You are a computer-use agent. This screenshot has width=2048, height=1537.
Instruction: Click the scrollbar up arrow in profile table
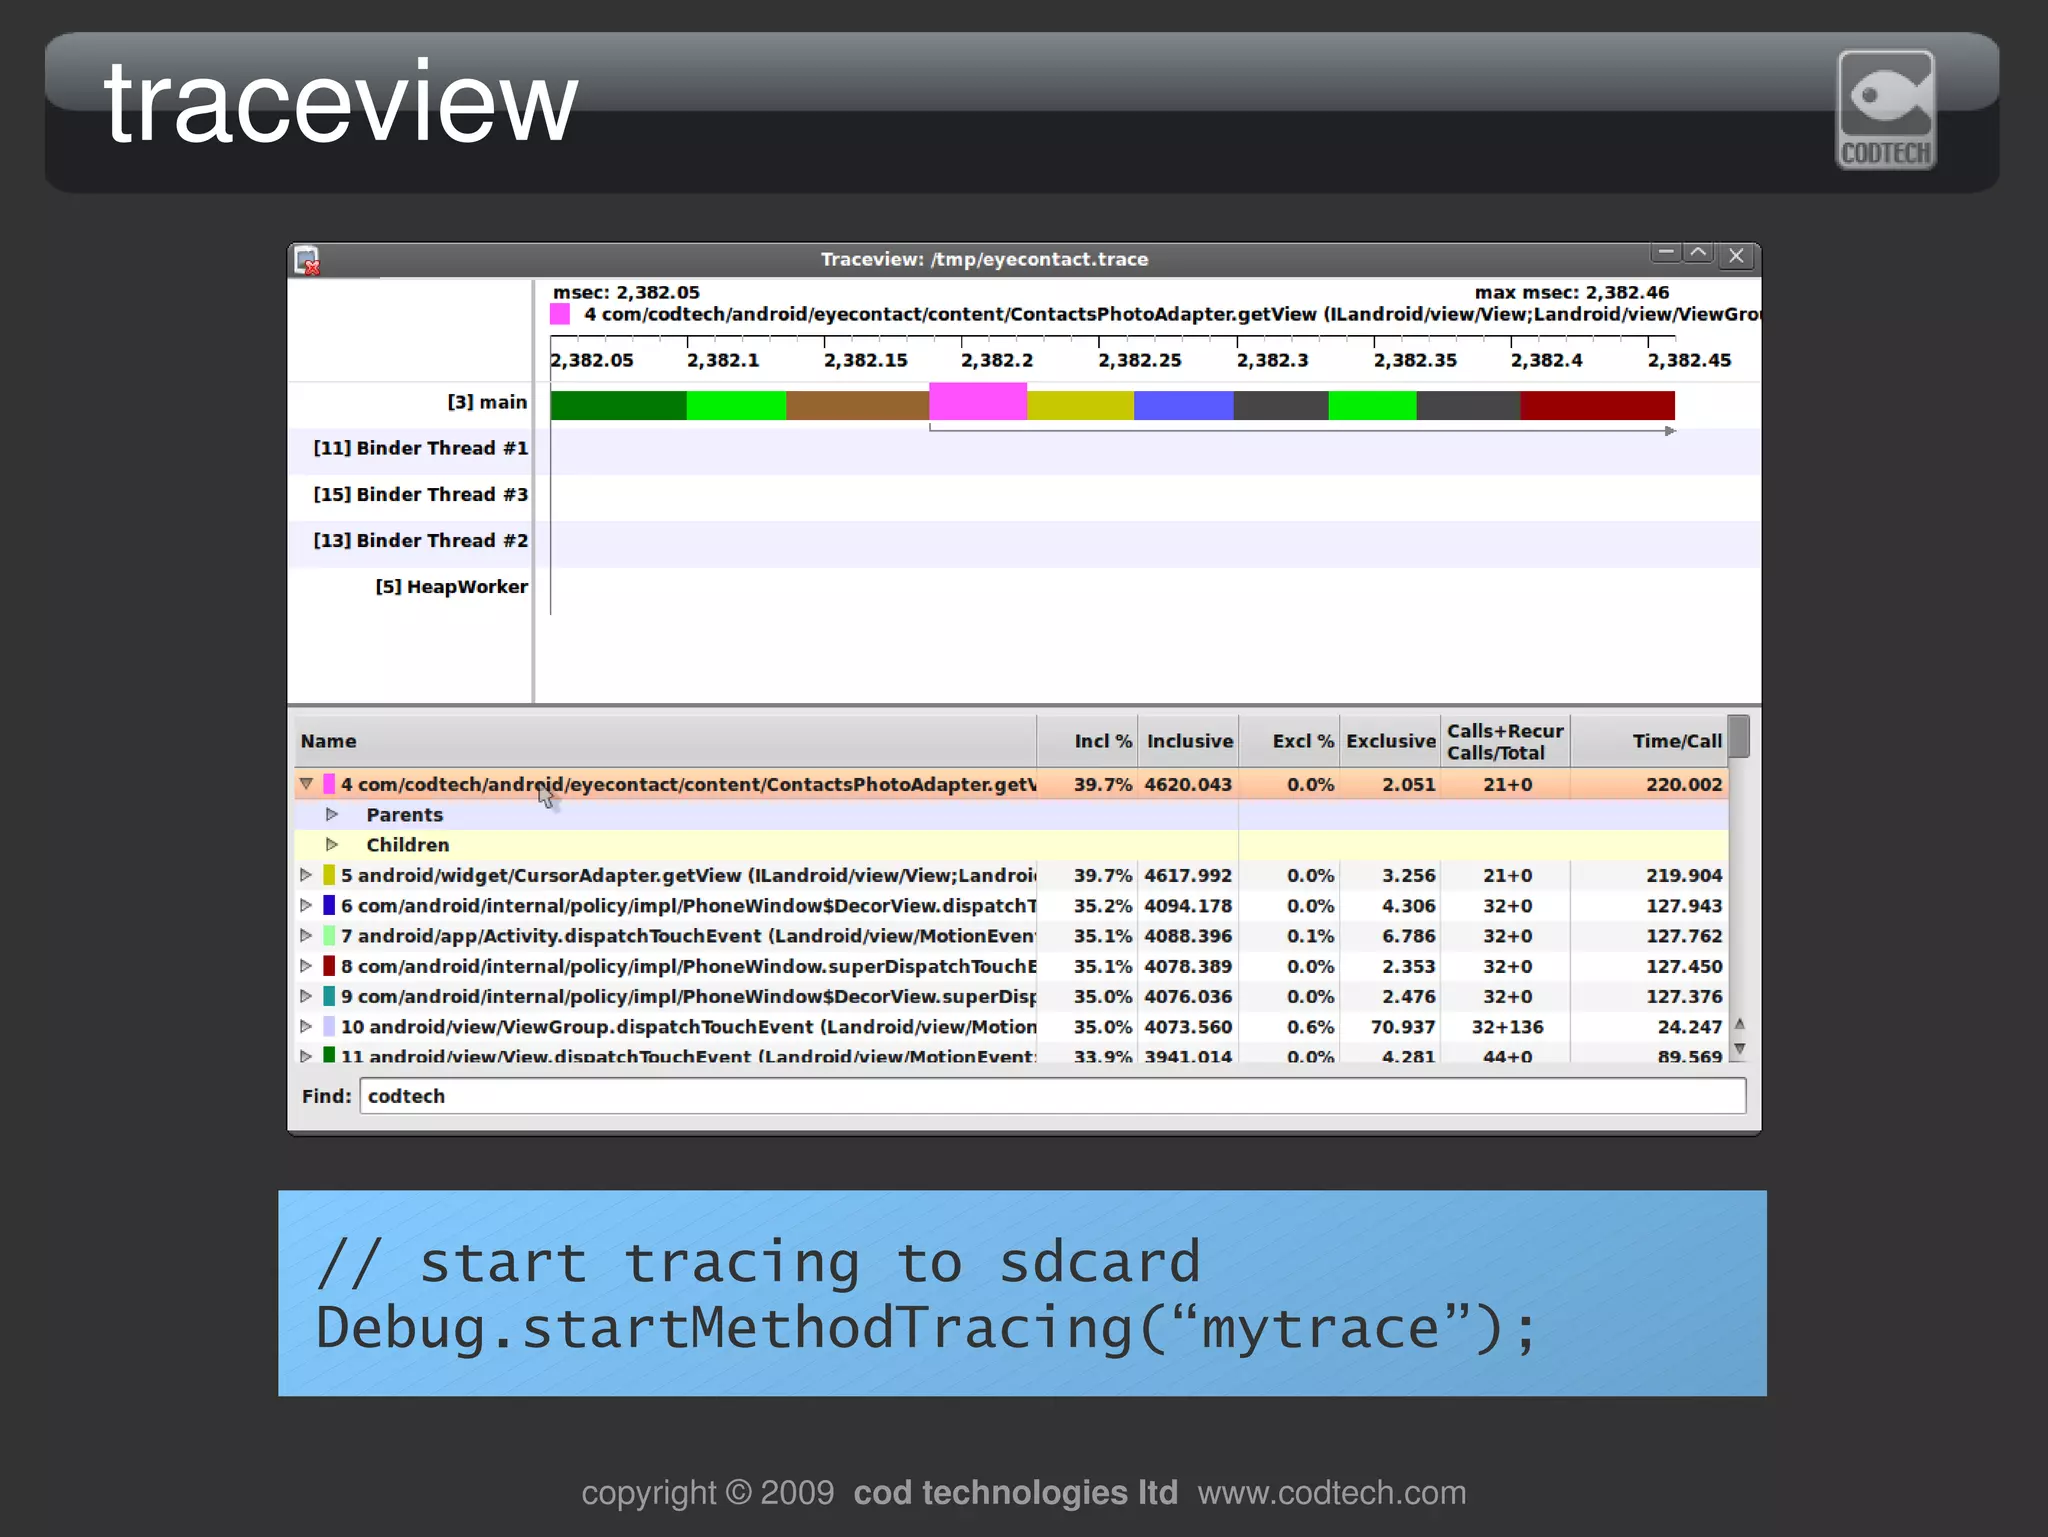point(1739,1024)
